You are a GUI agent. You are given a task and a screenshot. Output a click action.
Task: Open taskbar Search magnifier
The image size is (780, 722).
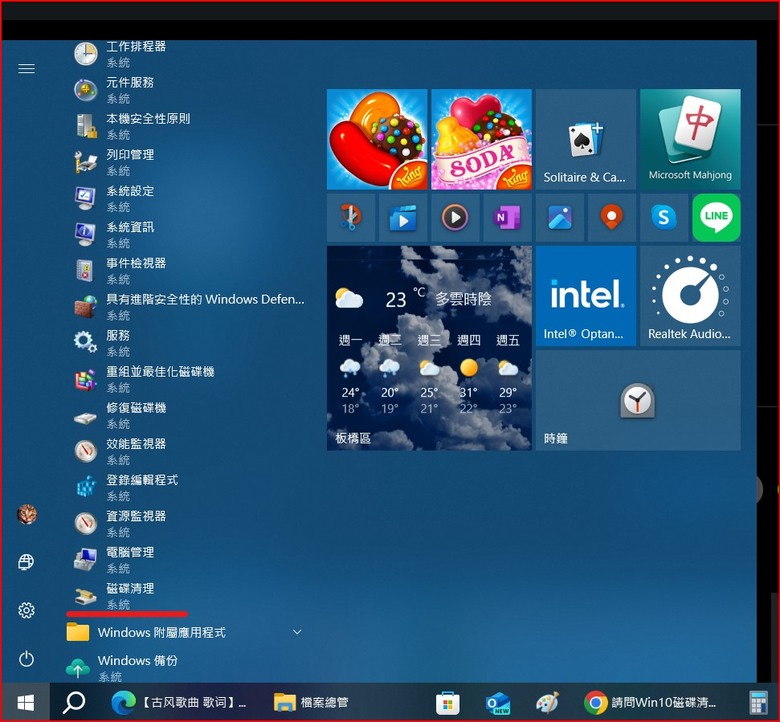point(75,703)
